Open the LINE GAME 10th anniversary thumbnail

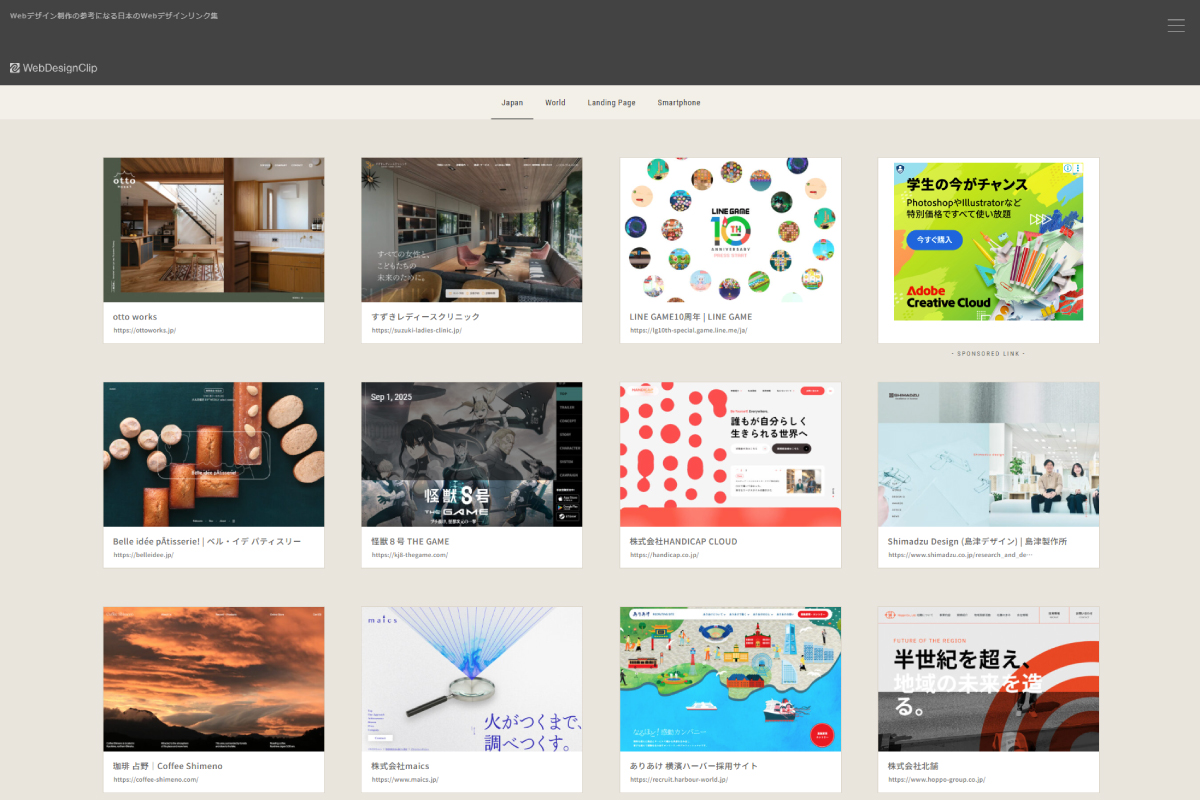click(730, 229)
